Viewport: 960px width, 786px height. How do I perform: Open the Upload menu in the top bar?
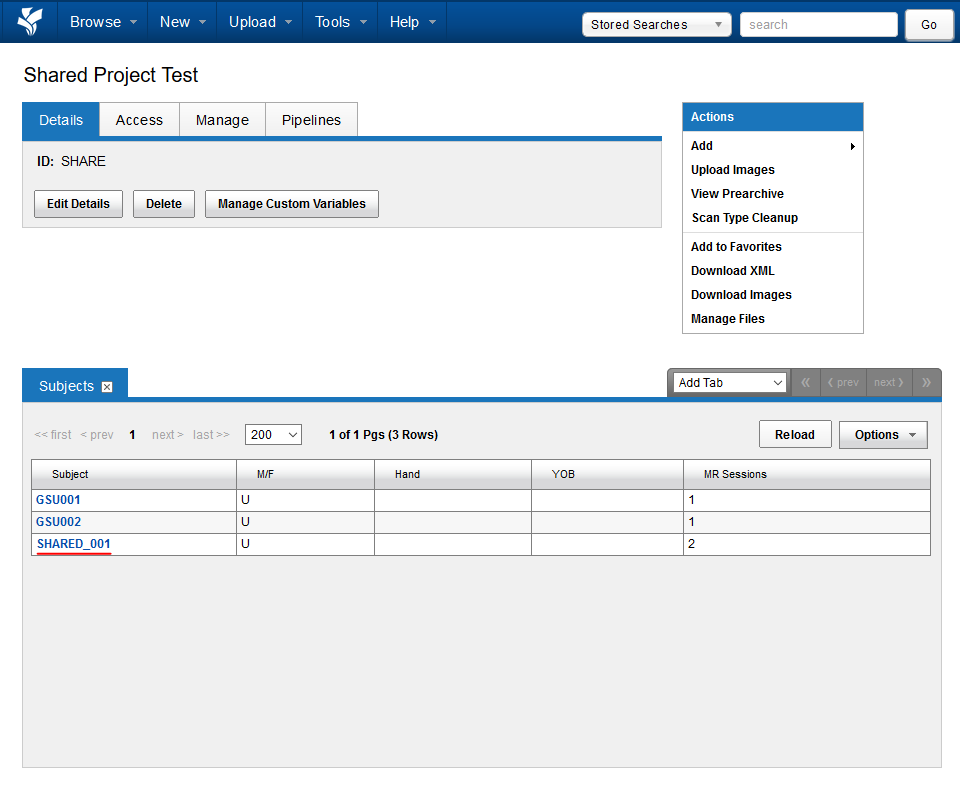tap(260, 22)
